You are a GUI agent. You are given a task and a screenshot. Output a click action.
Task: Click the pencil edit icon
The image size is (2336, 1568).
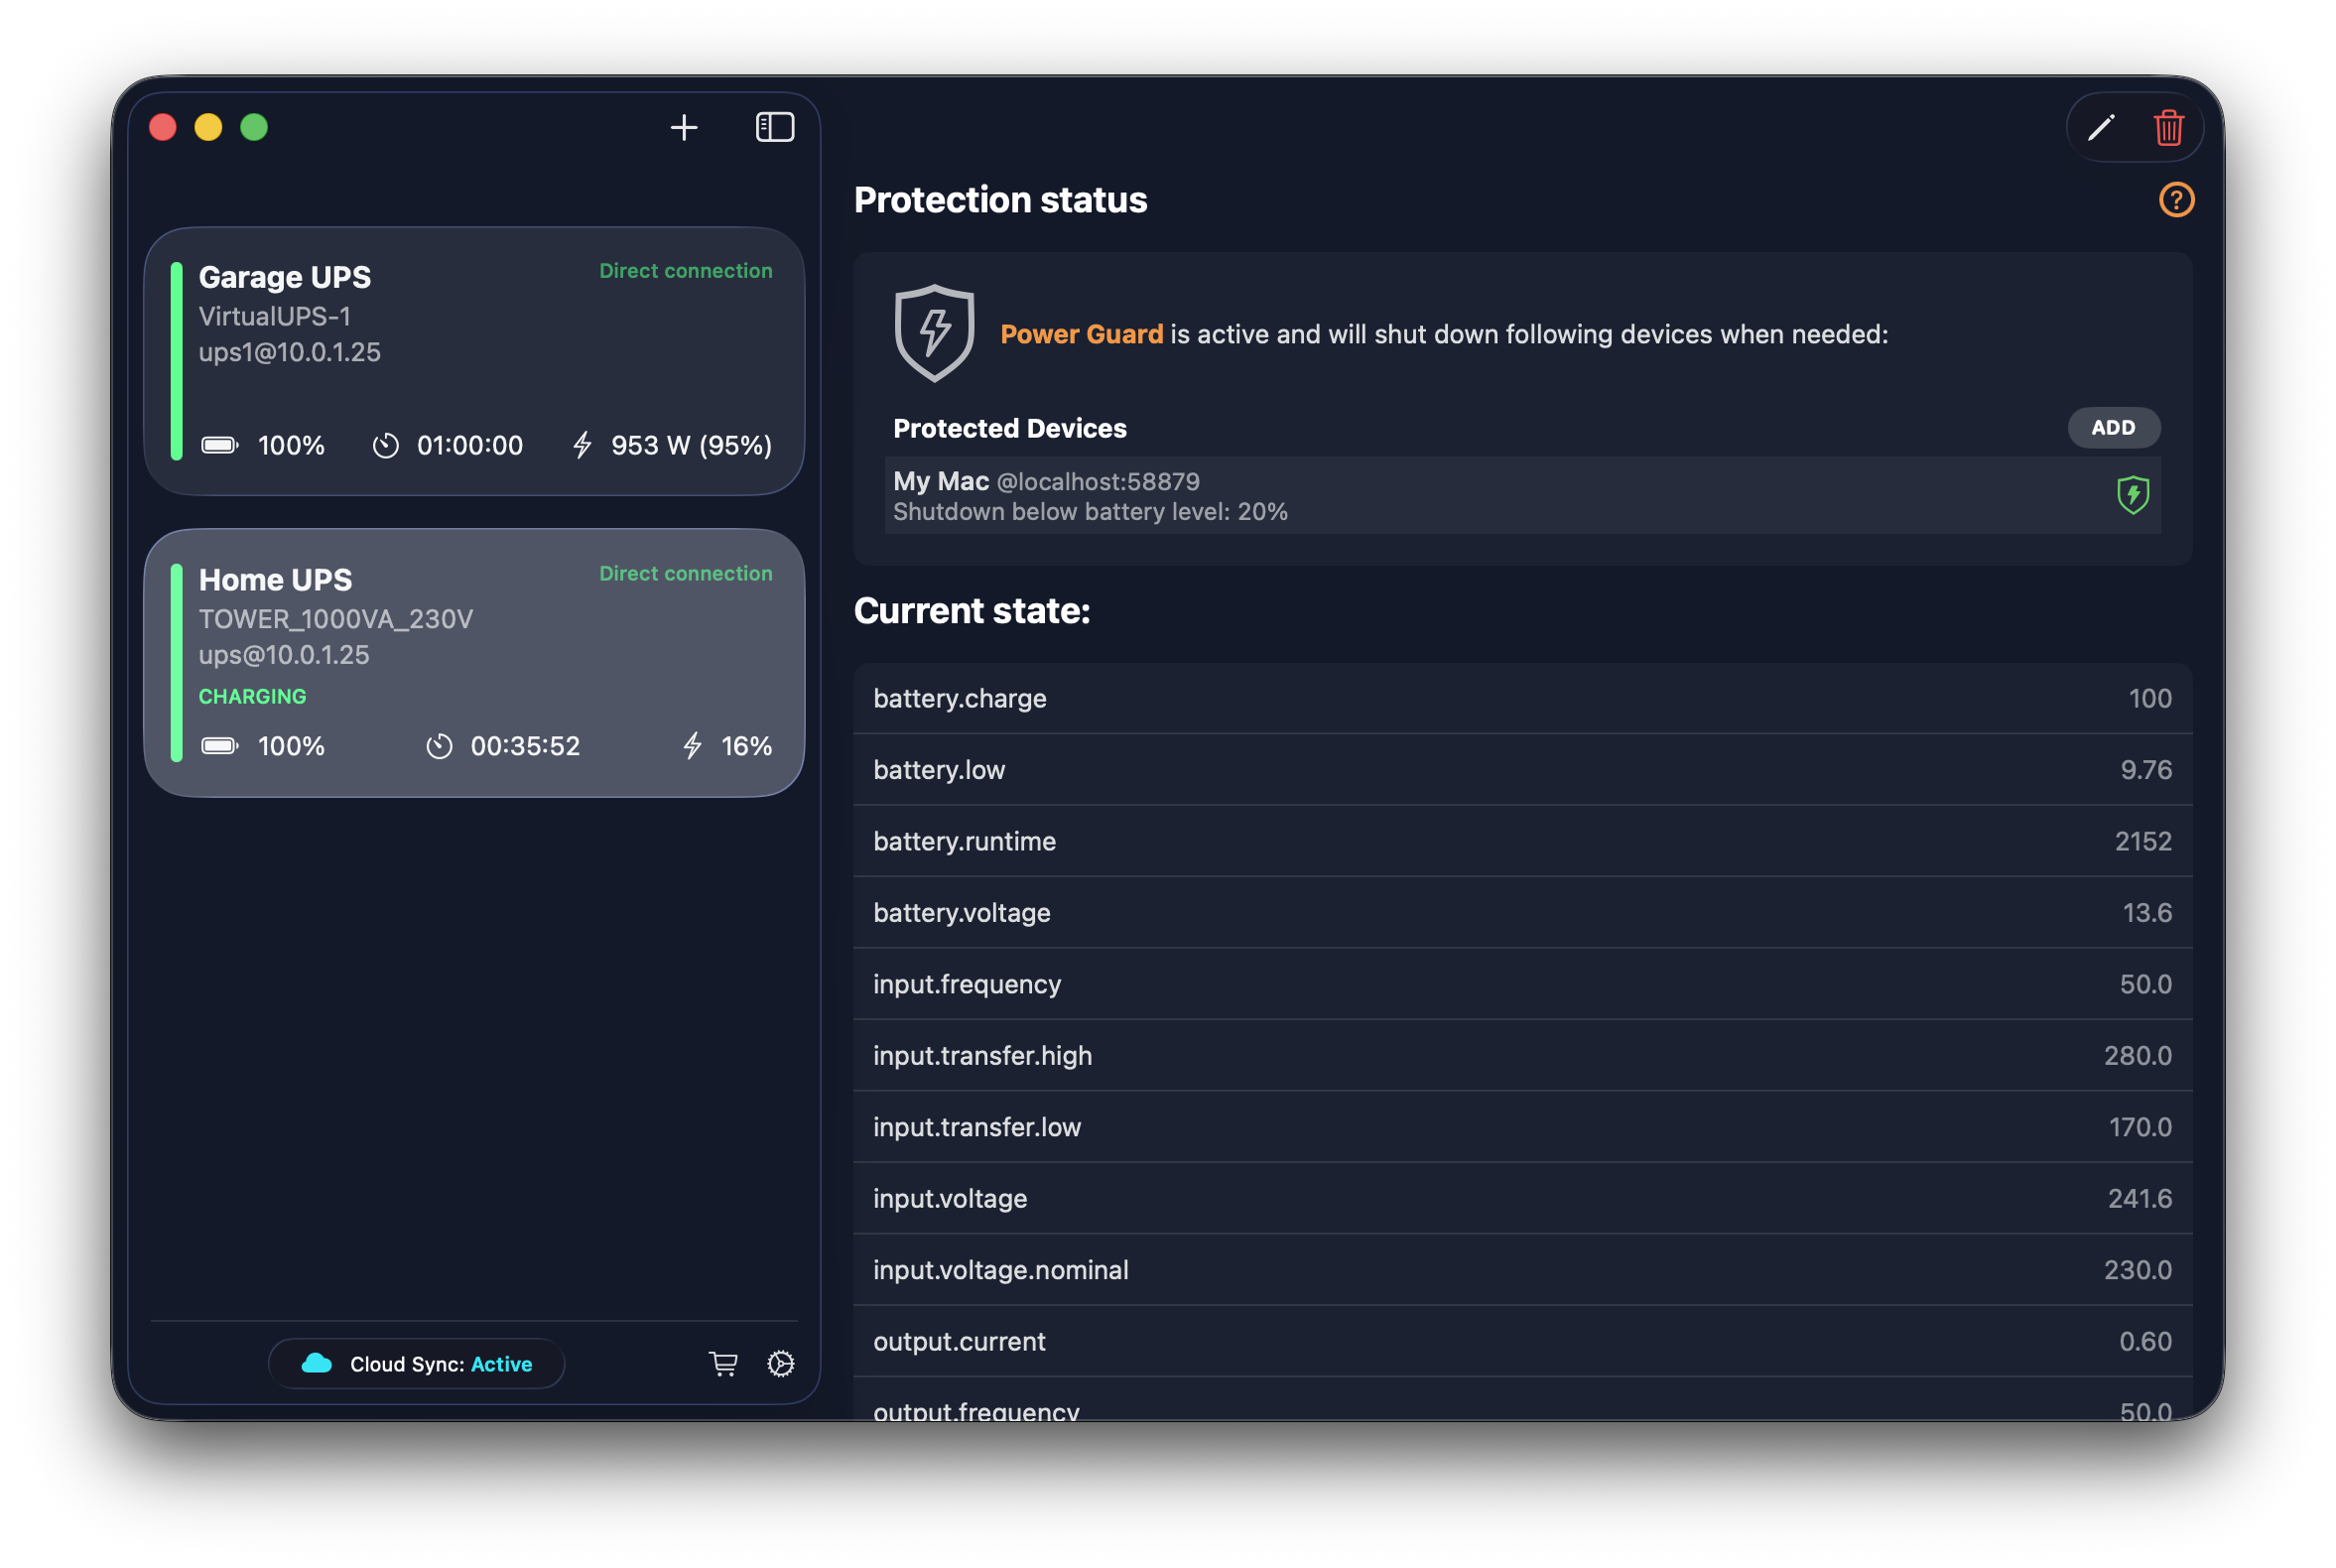2102,128
